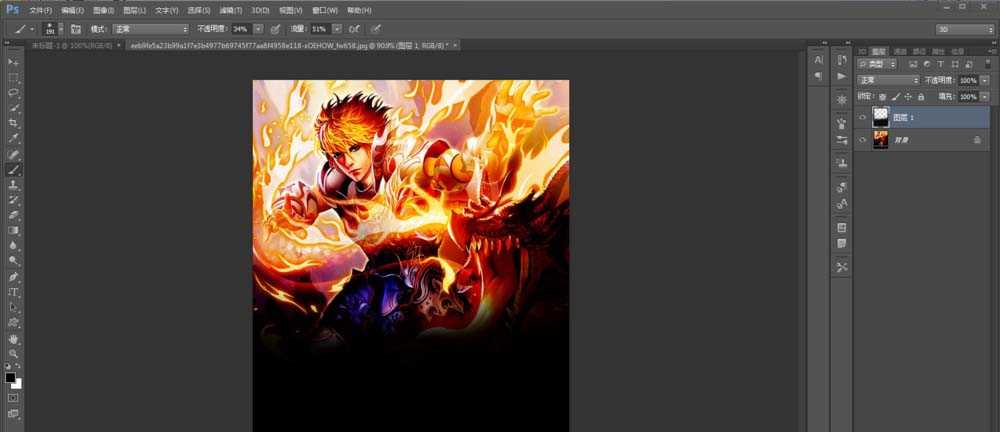Enable airbrush mode next to flow

click(355, 29)
